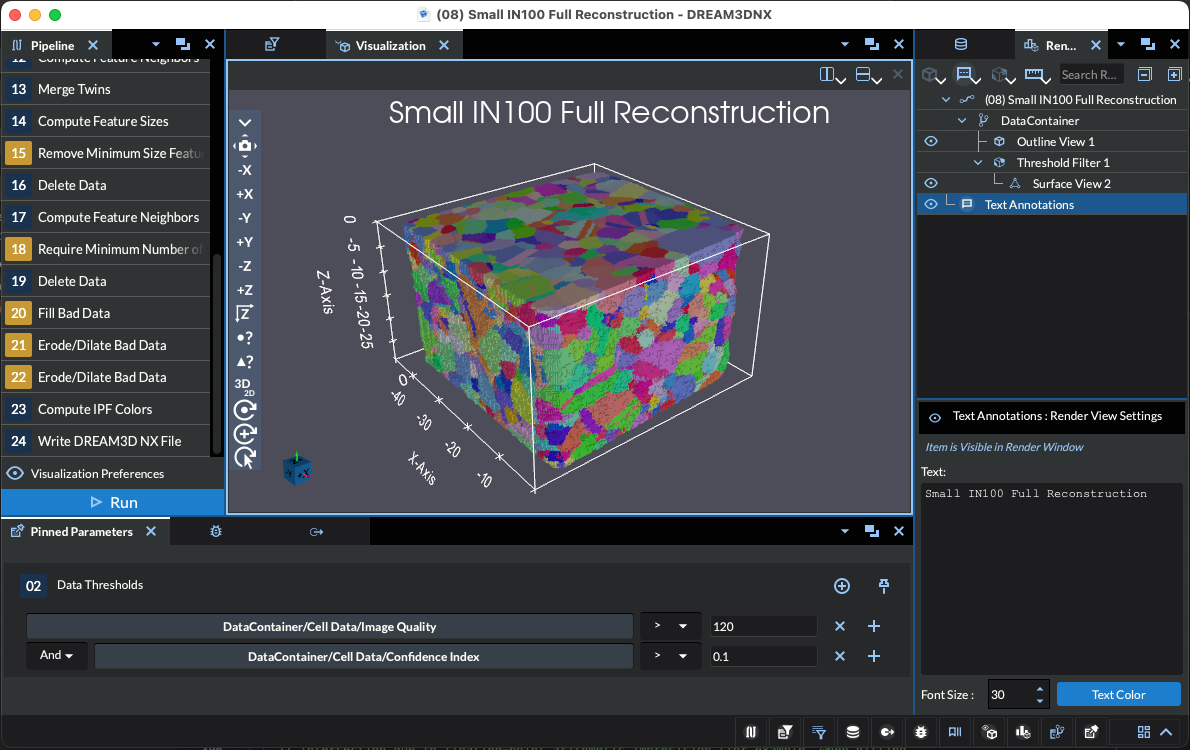Screen dimensions: 1190x750
Task: Switch to the Visualization tab
Action: pyautogui.click(x=390, y=46)
